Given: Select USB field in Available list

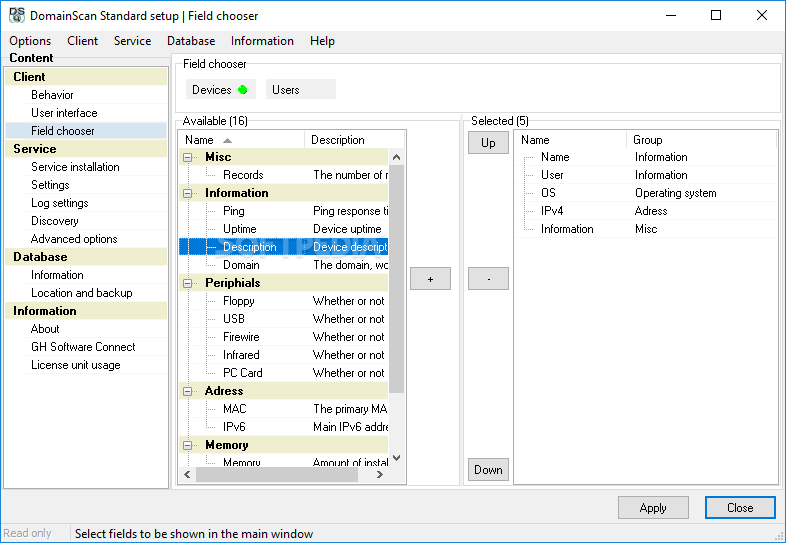Looking at the screenshot, I should click(x=234, y=319).
